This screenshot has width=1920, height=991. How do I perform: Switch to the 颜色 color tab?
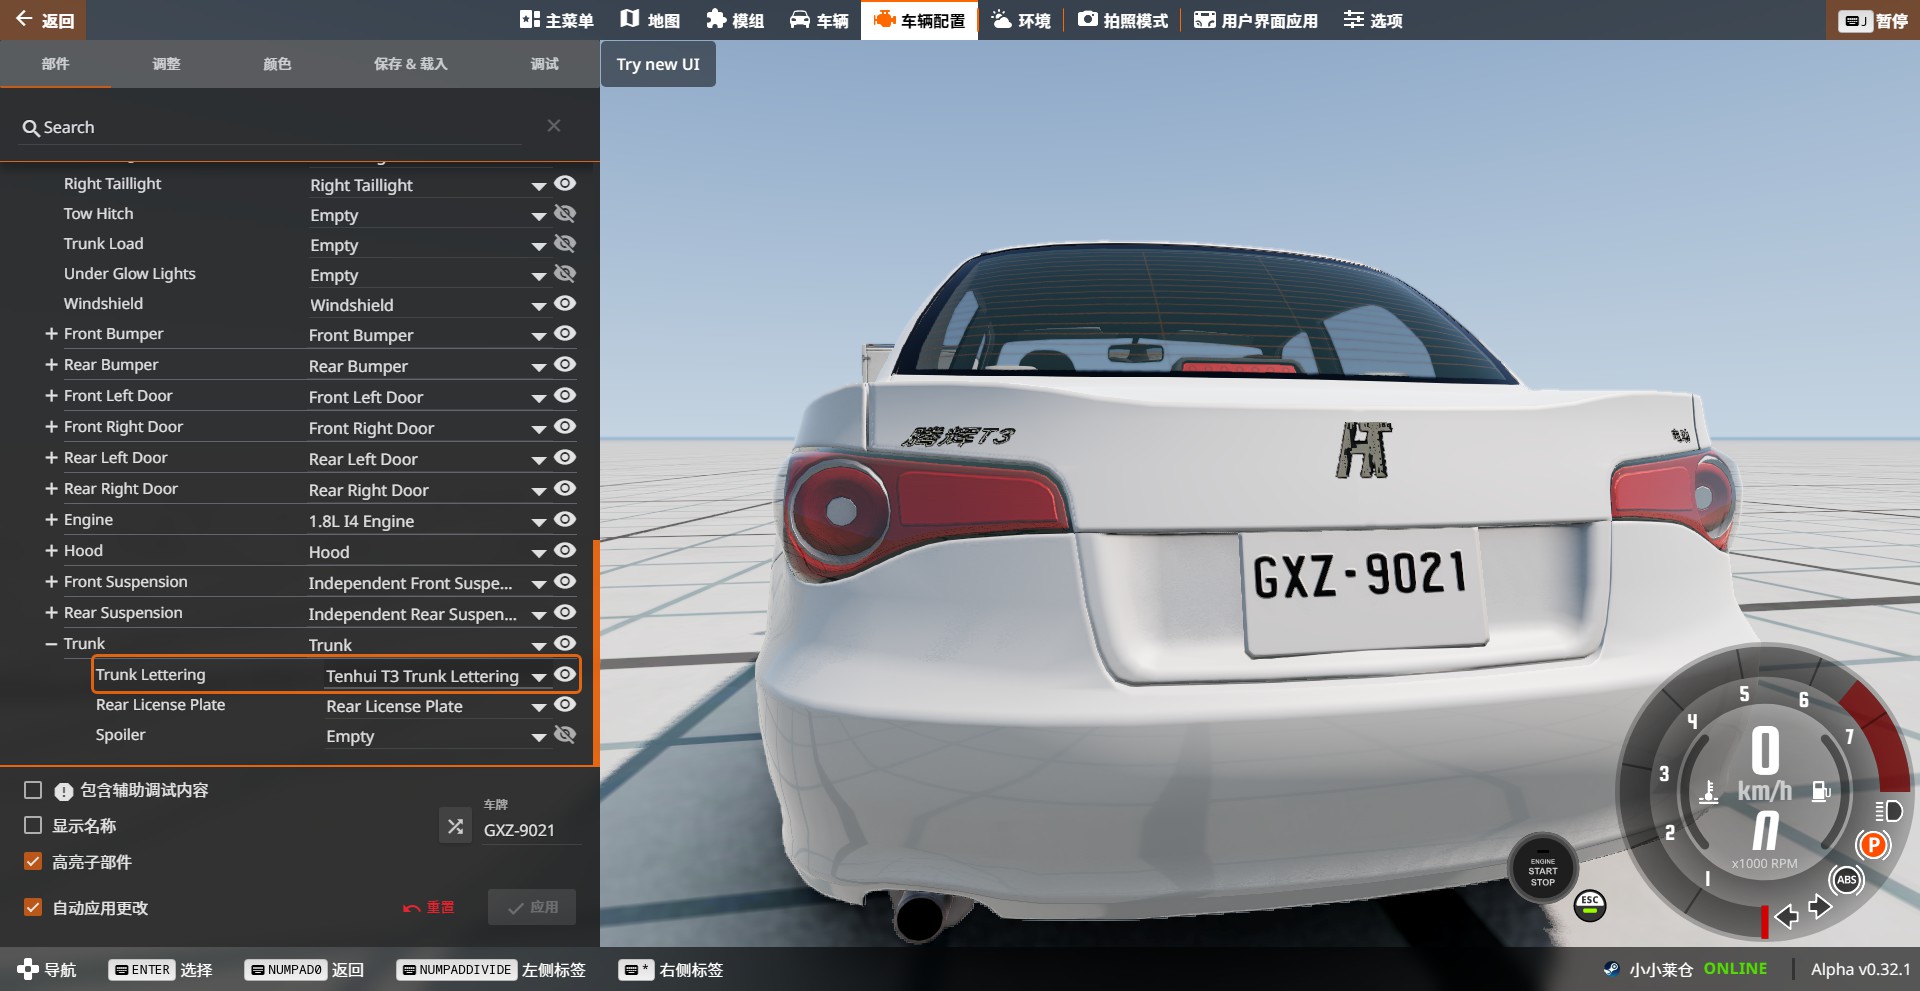(x=277, y=64)
